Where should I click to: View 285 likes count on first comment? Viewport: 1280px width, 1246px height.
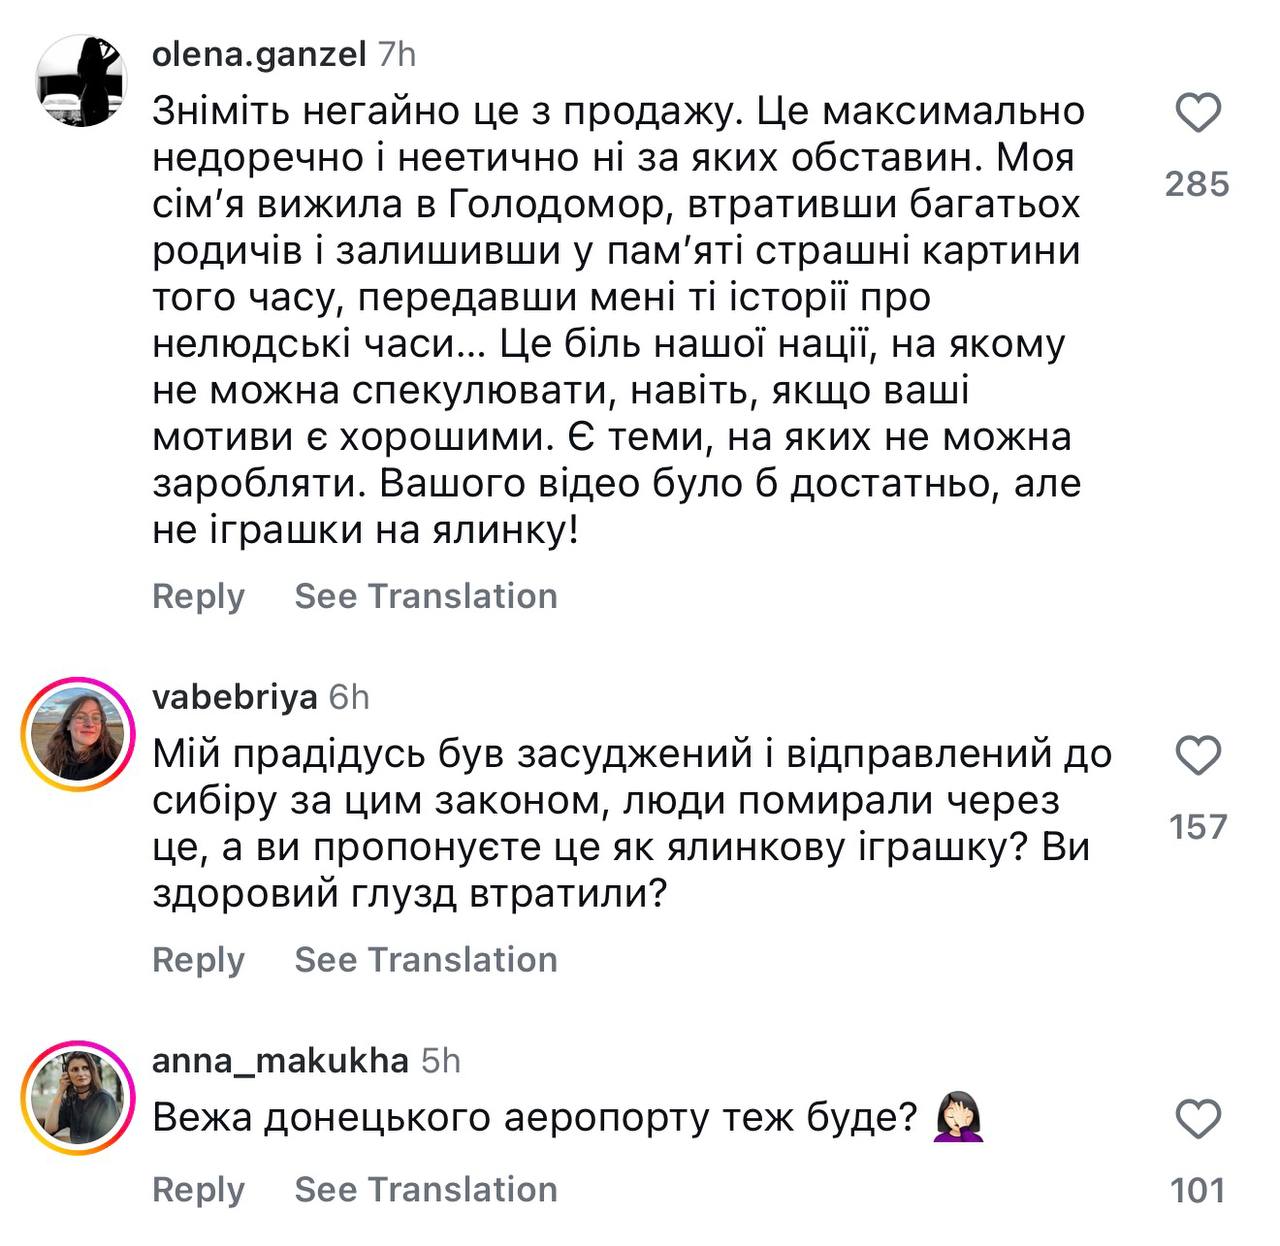pyautogui.click(x=1197, y=184)
